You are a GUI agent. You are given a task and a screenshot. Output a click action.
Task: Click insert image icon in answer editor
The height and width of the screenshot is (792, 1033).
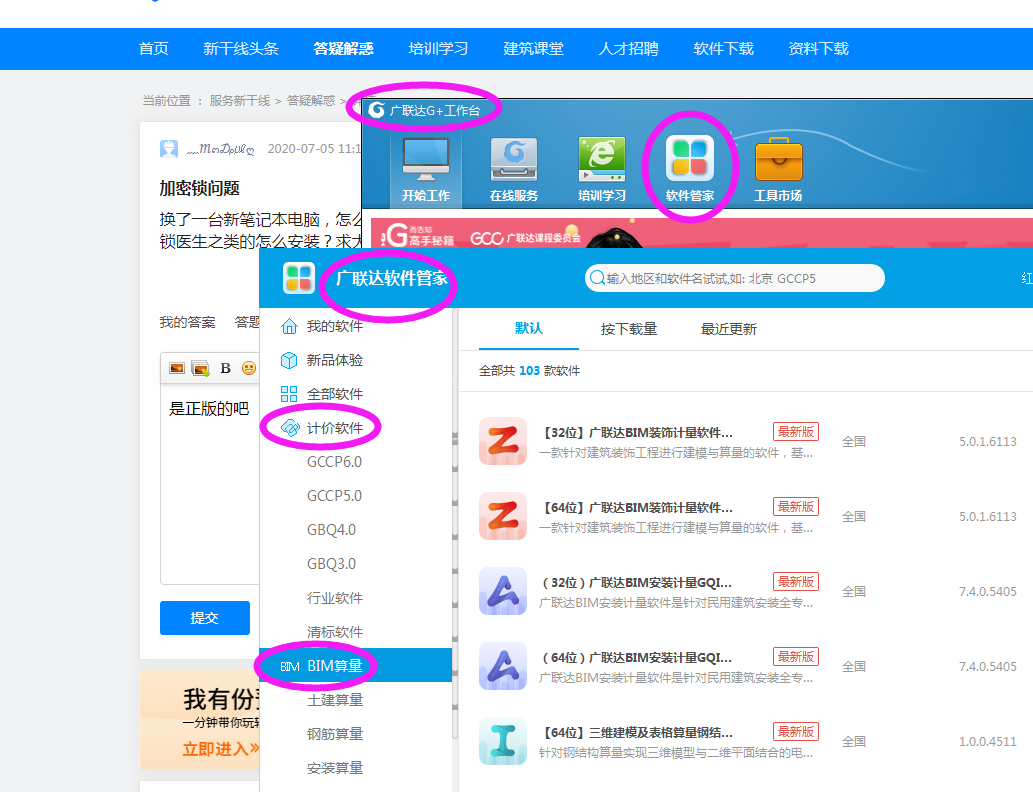[x=177, y=368]
